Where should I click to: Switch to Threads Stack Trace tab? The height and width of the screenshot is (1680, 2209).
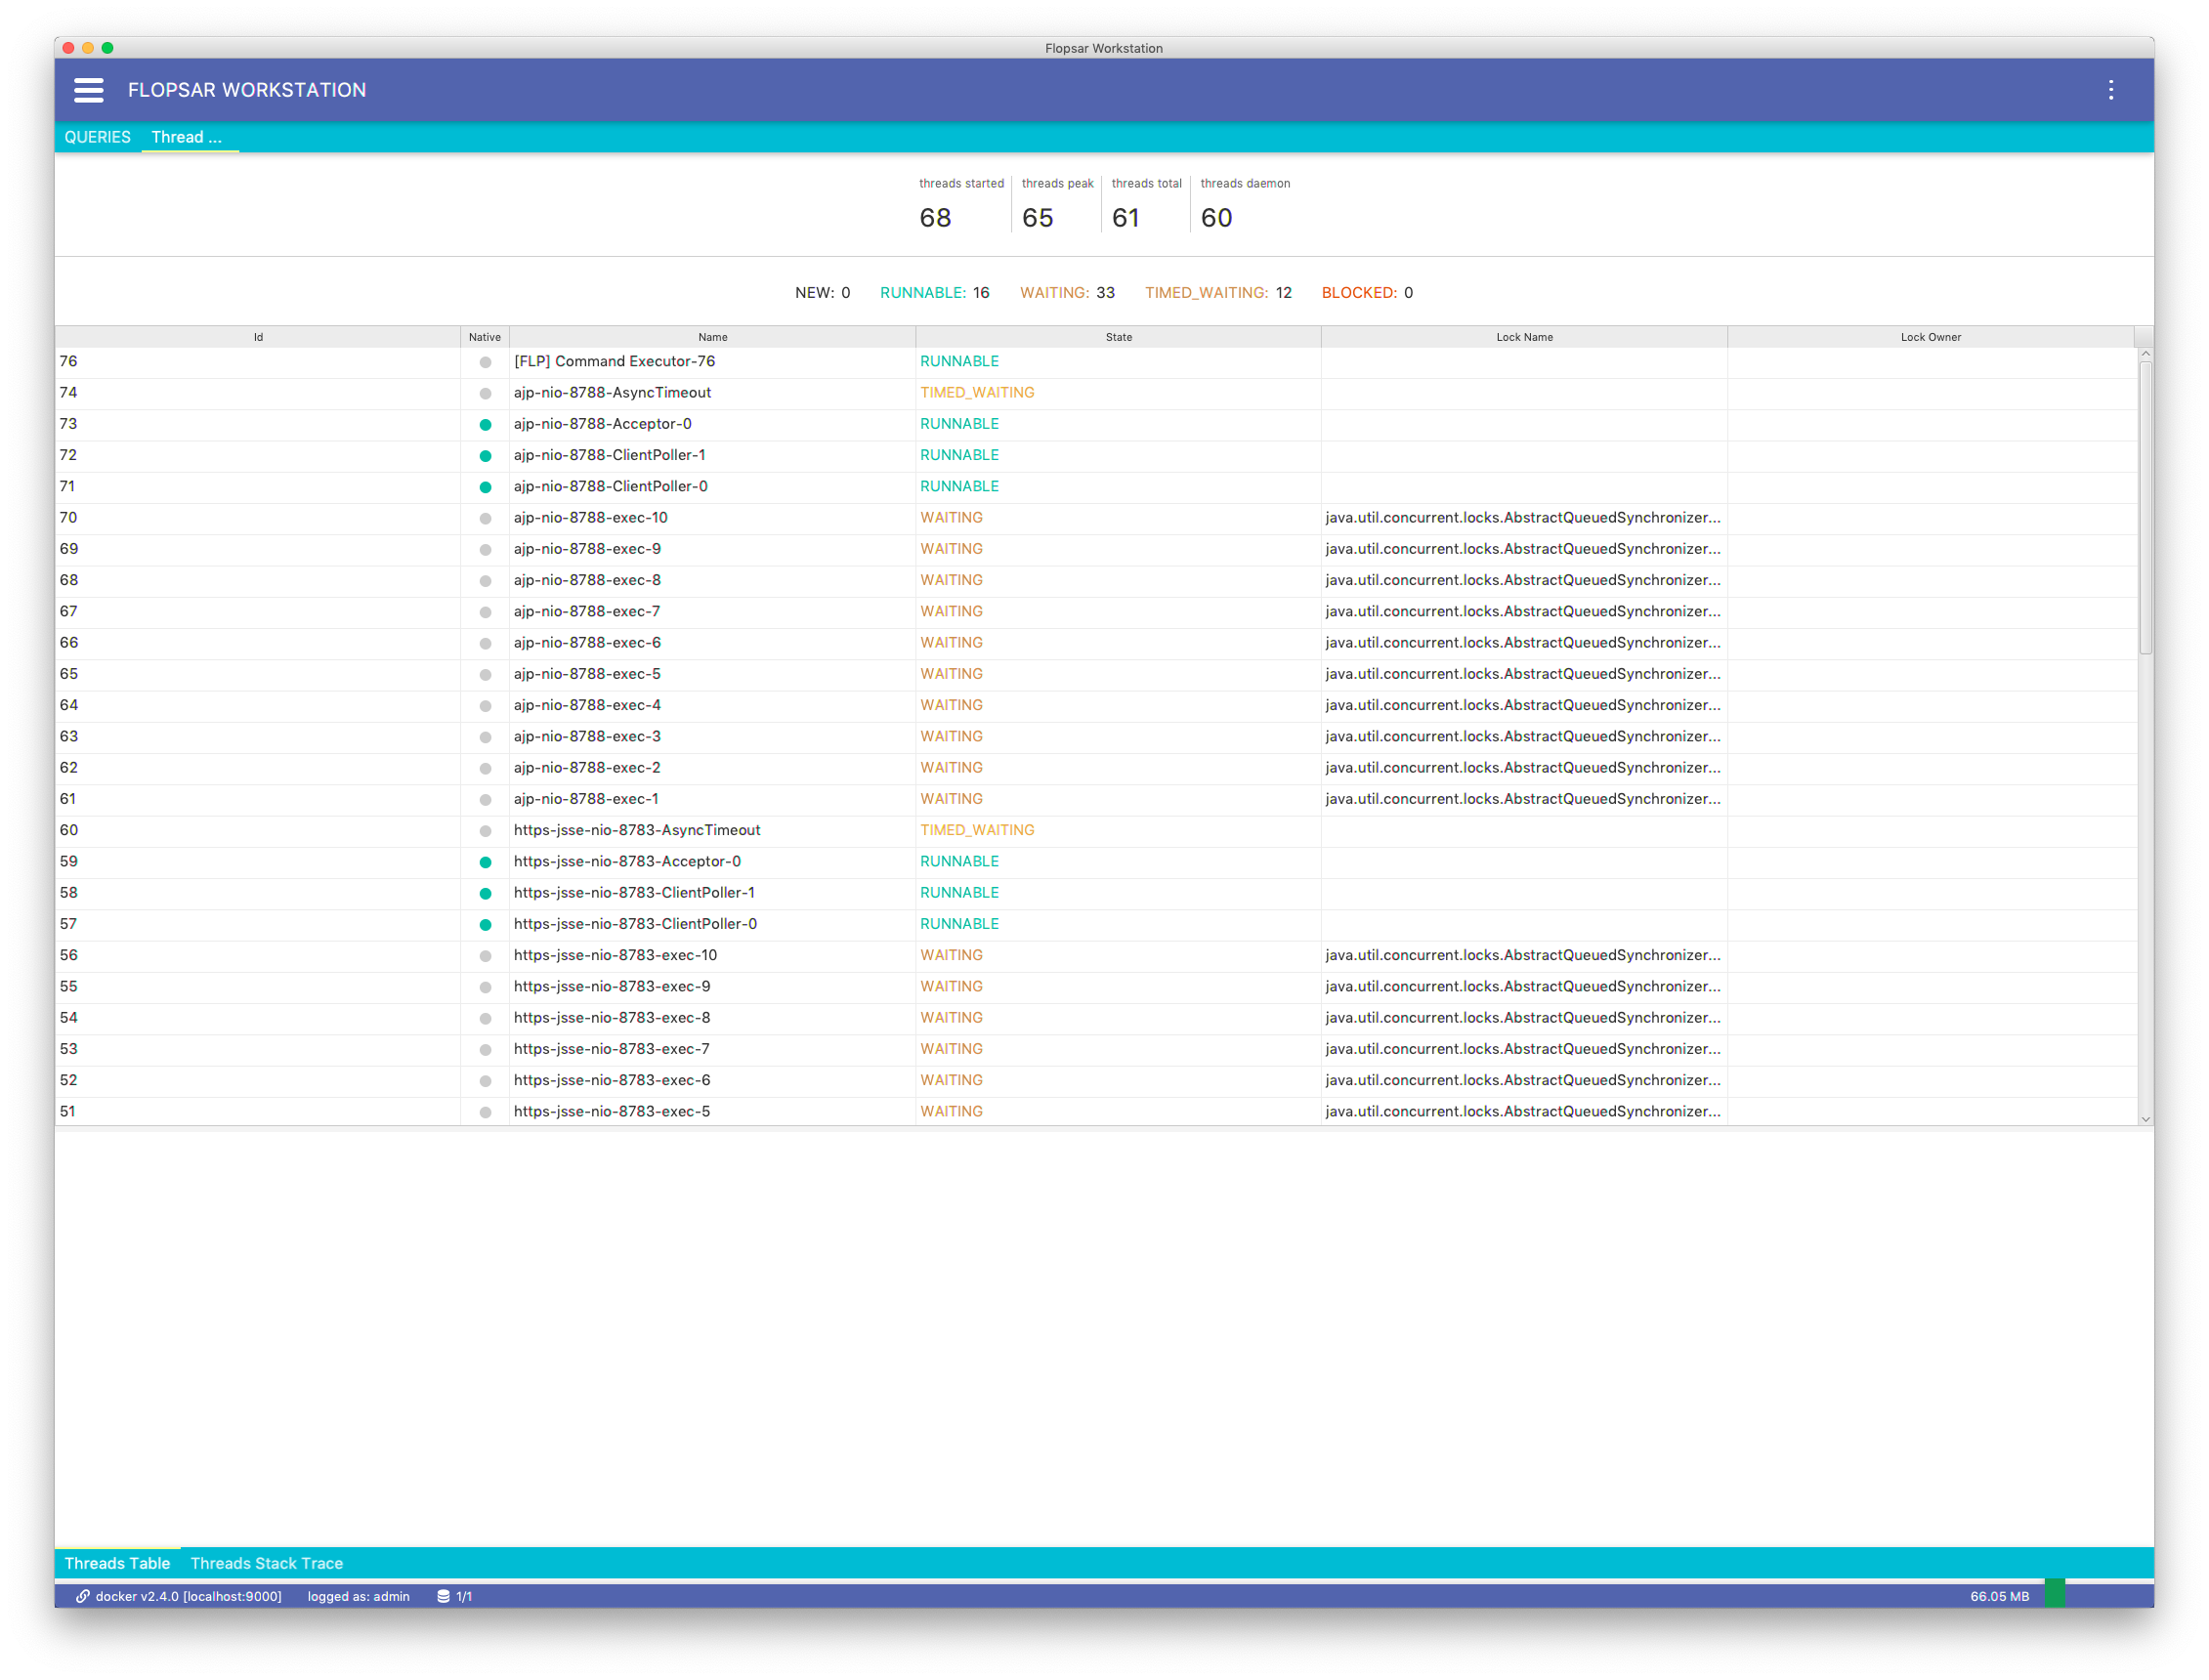[x=265, y=1564]
